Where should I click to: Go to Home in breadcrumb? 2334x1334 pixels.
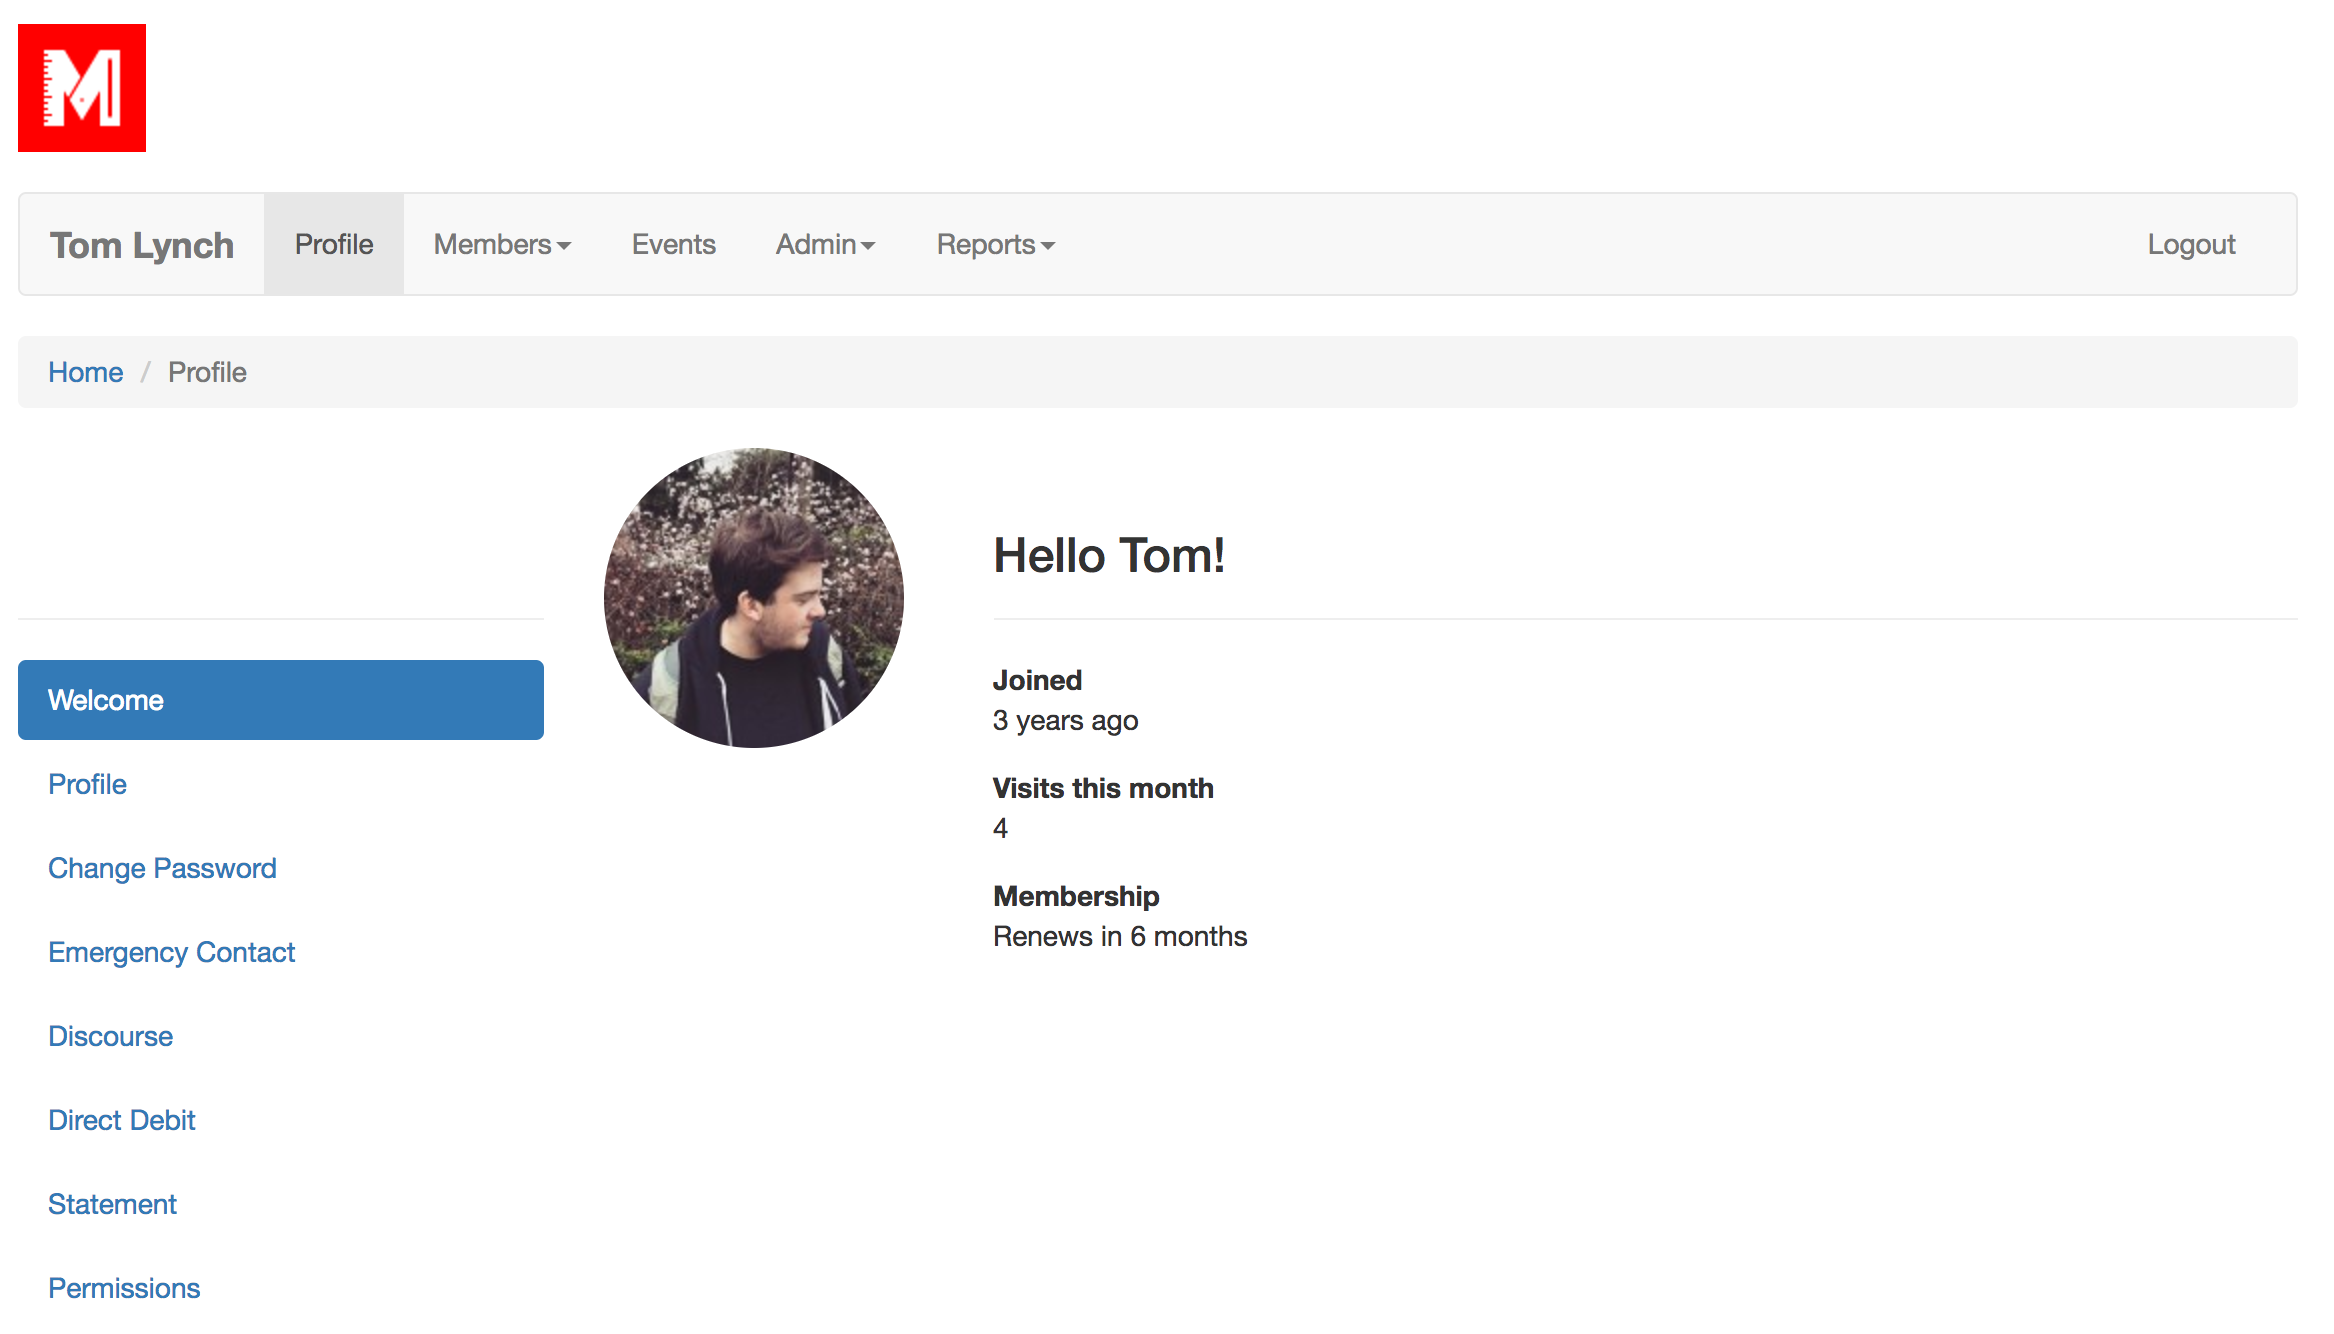click(x=86, y=372)
